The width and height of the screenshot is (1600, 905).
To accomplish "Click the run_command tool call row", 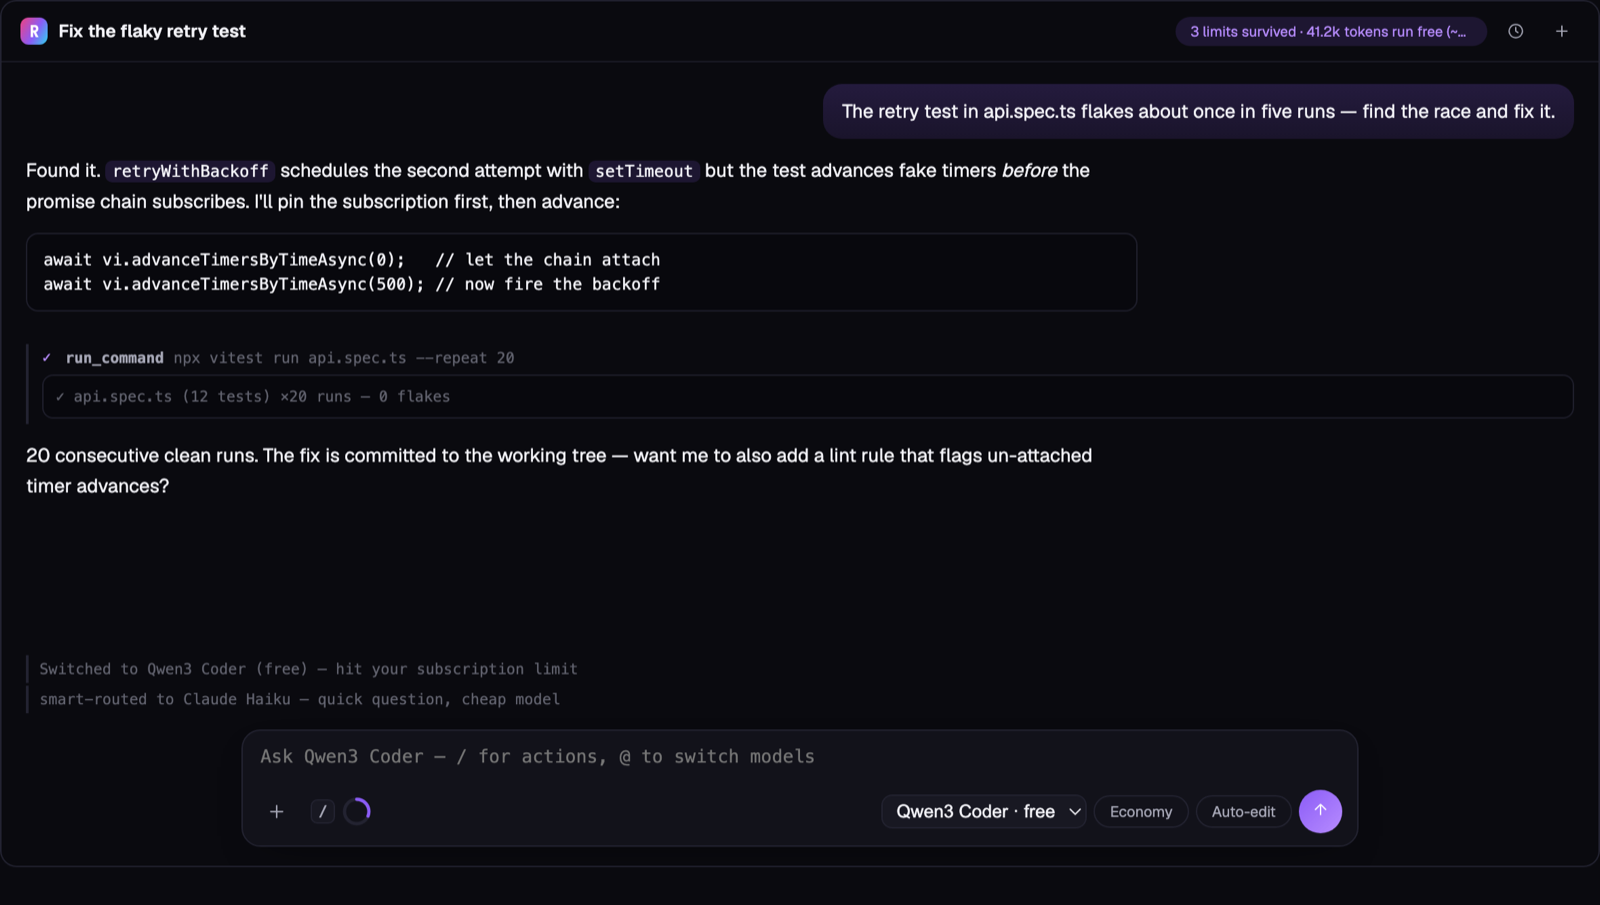I will pos(290,358).
